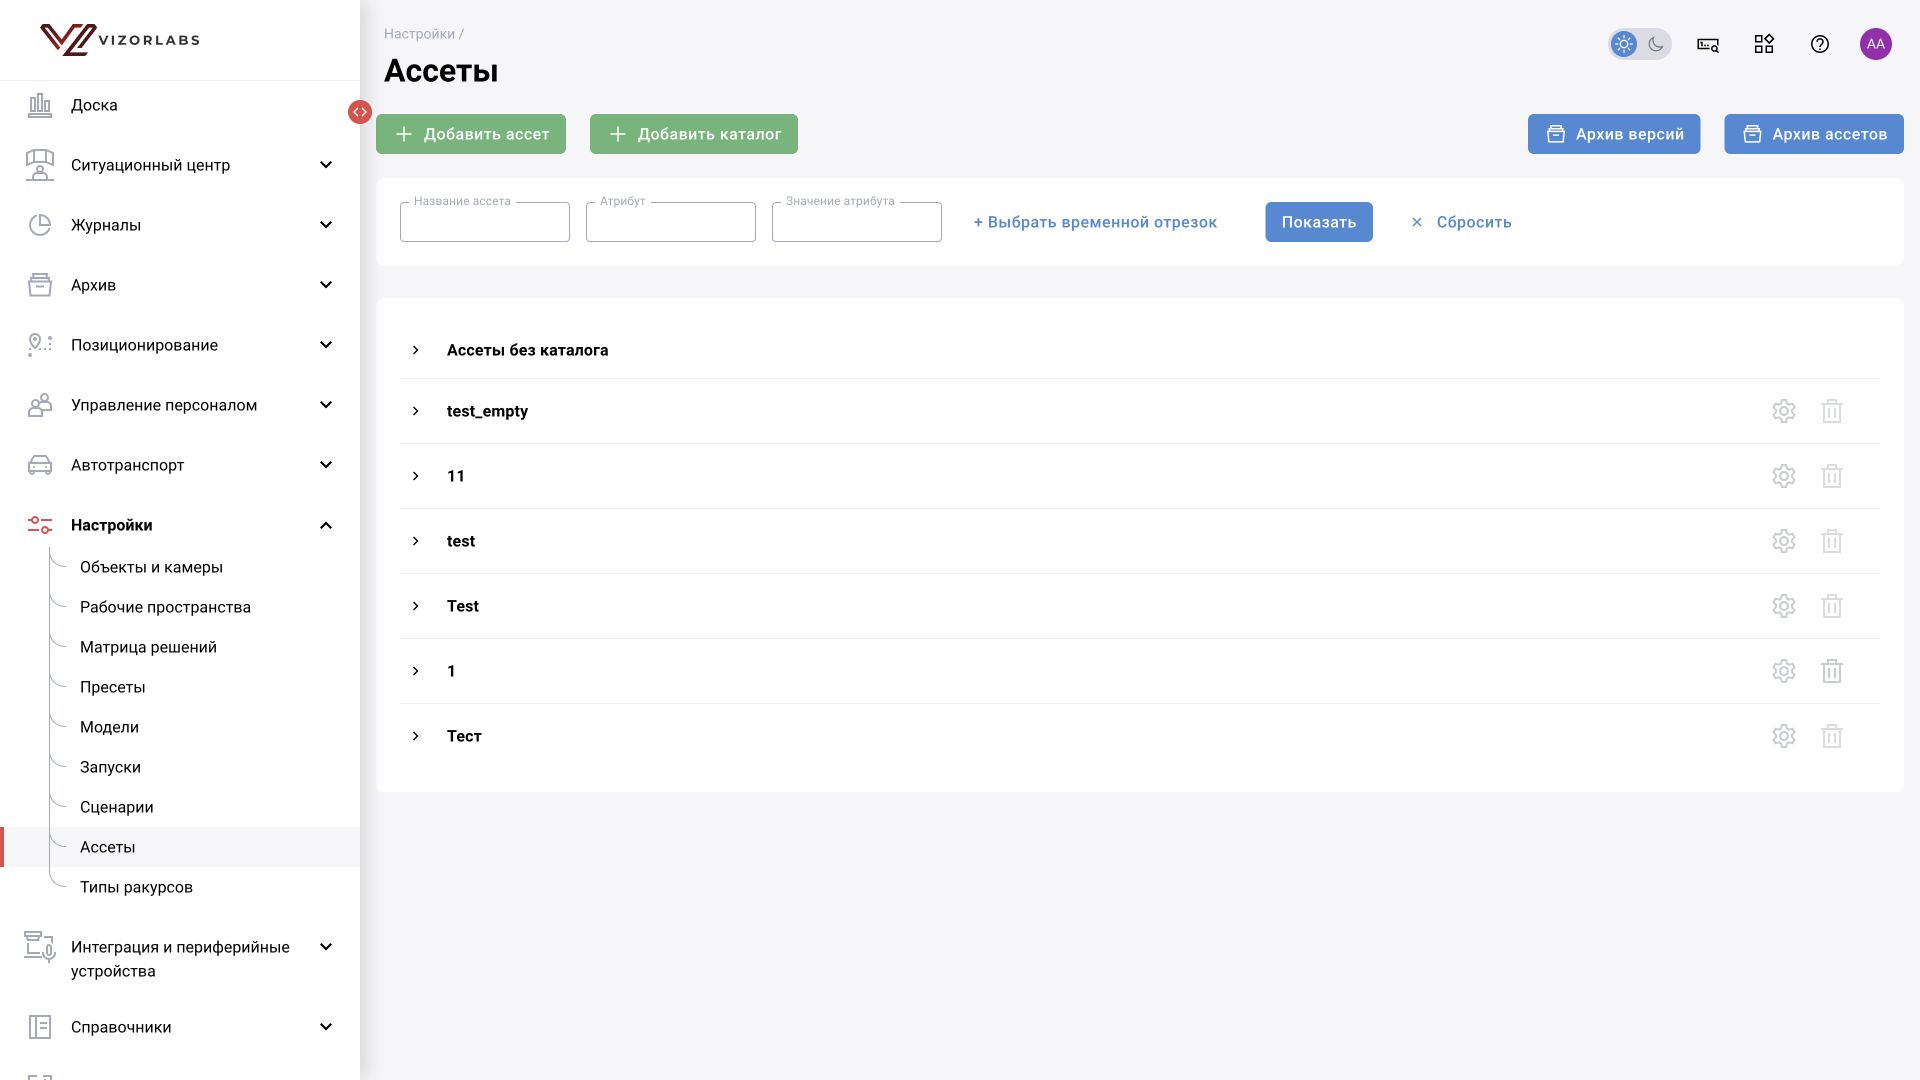Click Выбрать временной отрезок link
The width and height of the screenshot is (1920, 1080).
coord(1095,222)
